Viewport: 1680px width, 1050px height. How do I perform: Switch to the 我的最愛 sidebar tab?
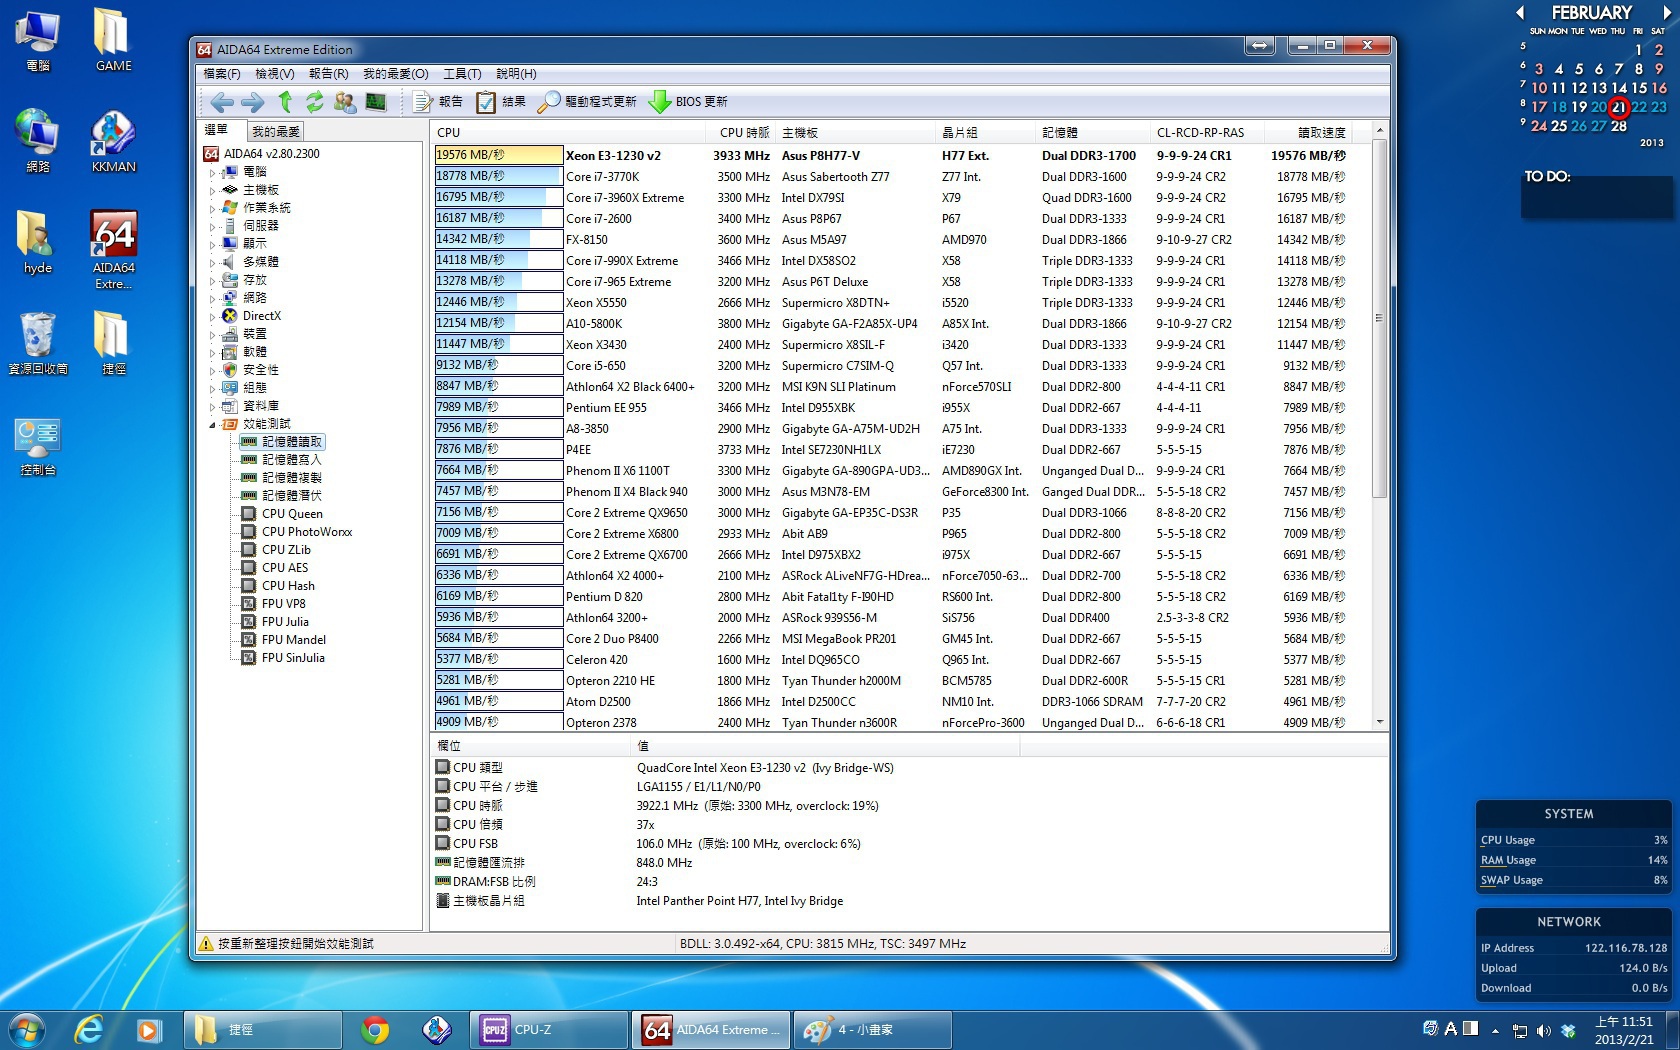point(275,132)
